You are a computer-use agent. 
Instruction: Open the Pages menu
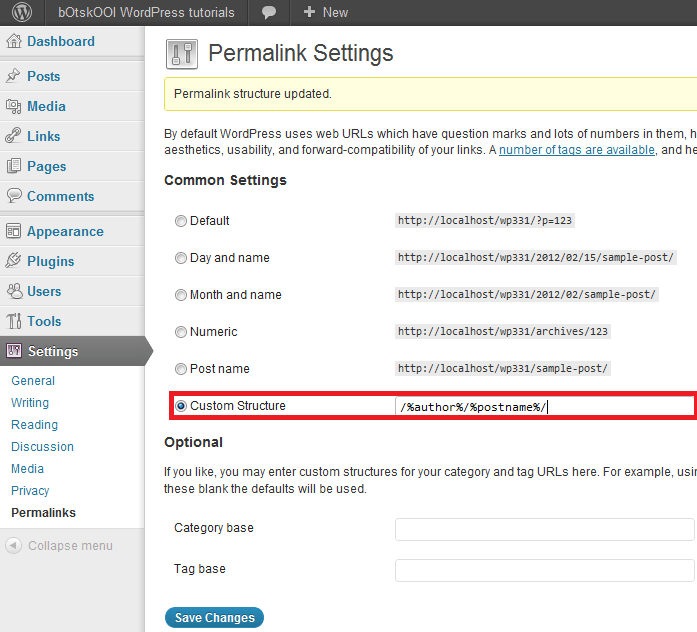[x=47, y=166]
